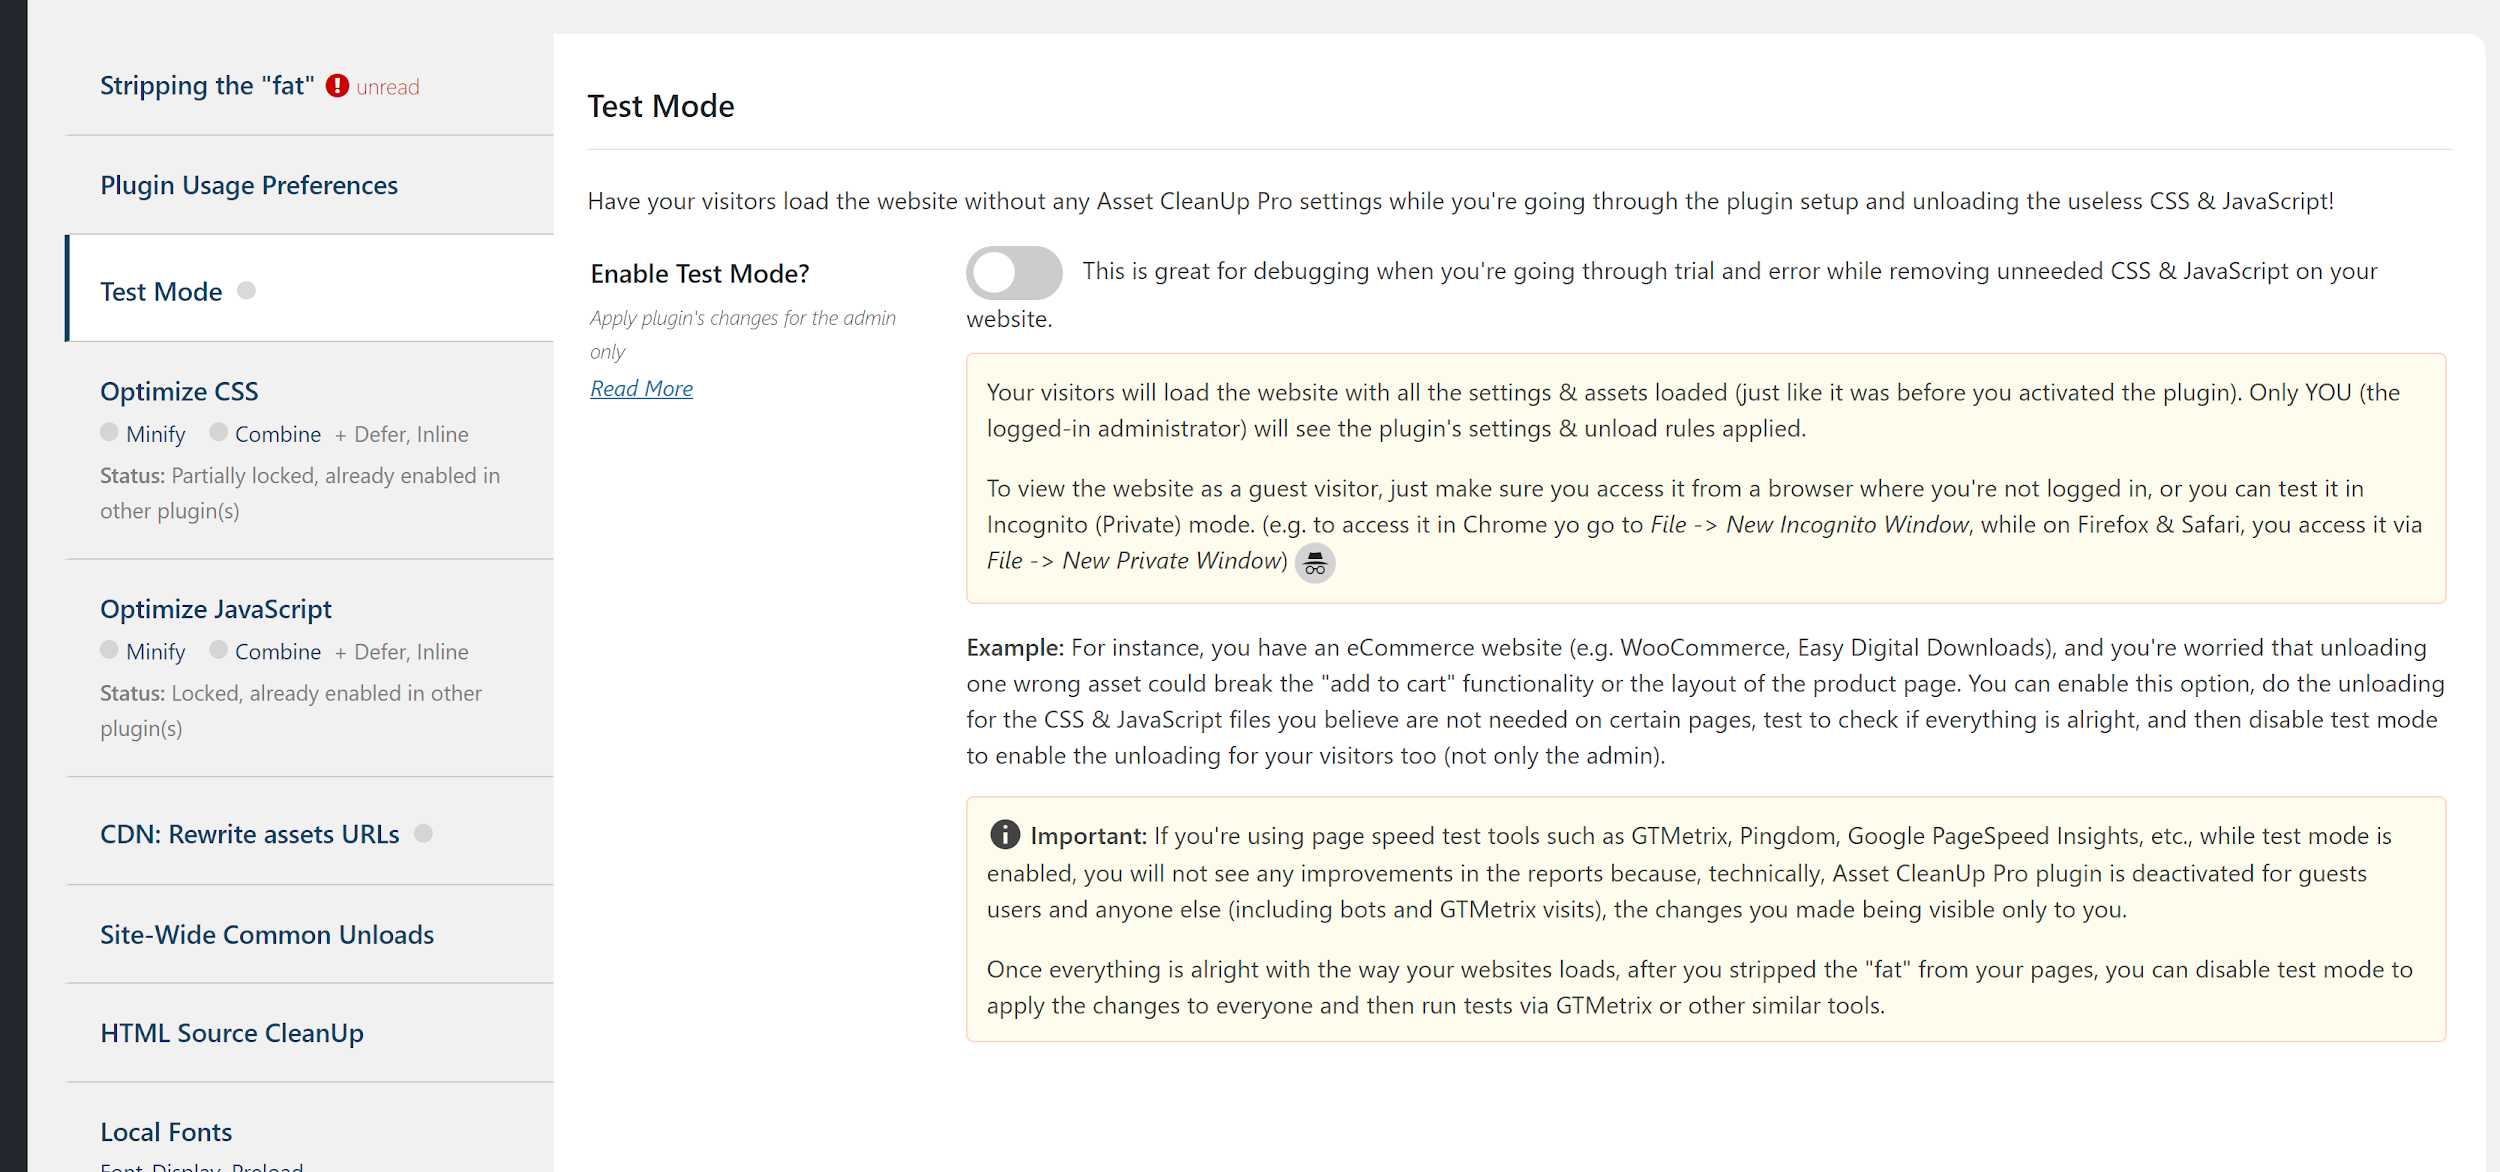Open the Optimize CSS settings tab
Viewport: 2500px width, 1172px height.
tap(179, 391)
